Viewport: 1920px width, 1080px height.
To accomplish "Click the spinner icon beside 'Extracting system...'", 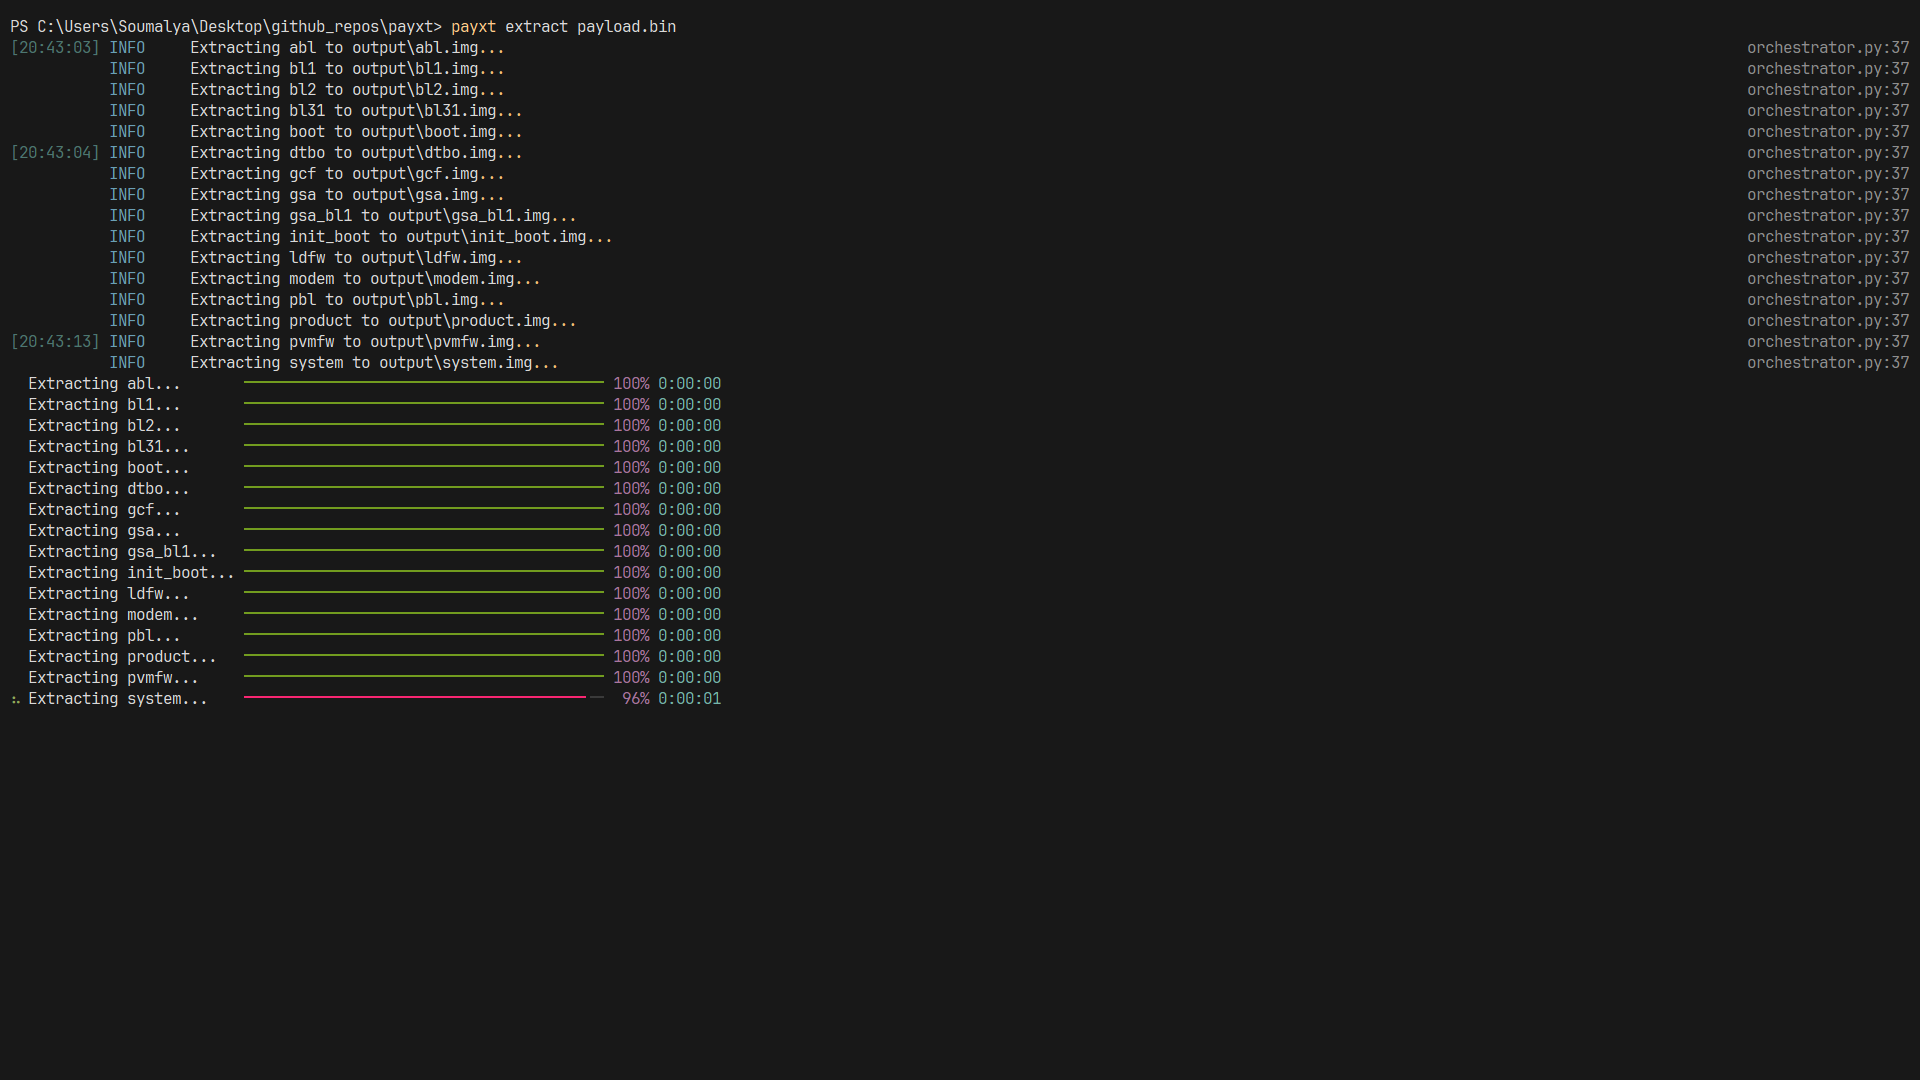I will [15, 699].
